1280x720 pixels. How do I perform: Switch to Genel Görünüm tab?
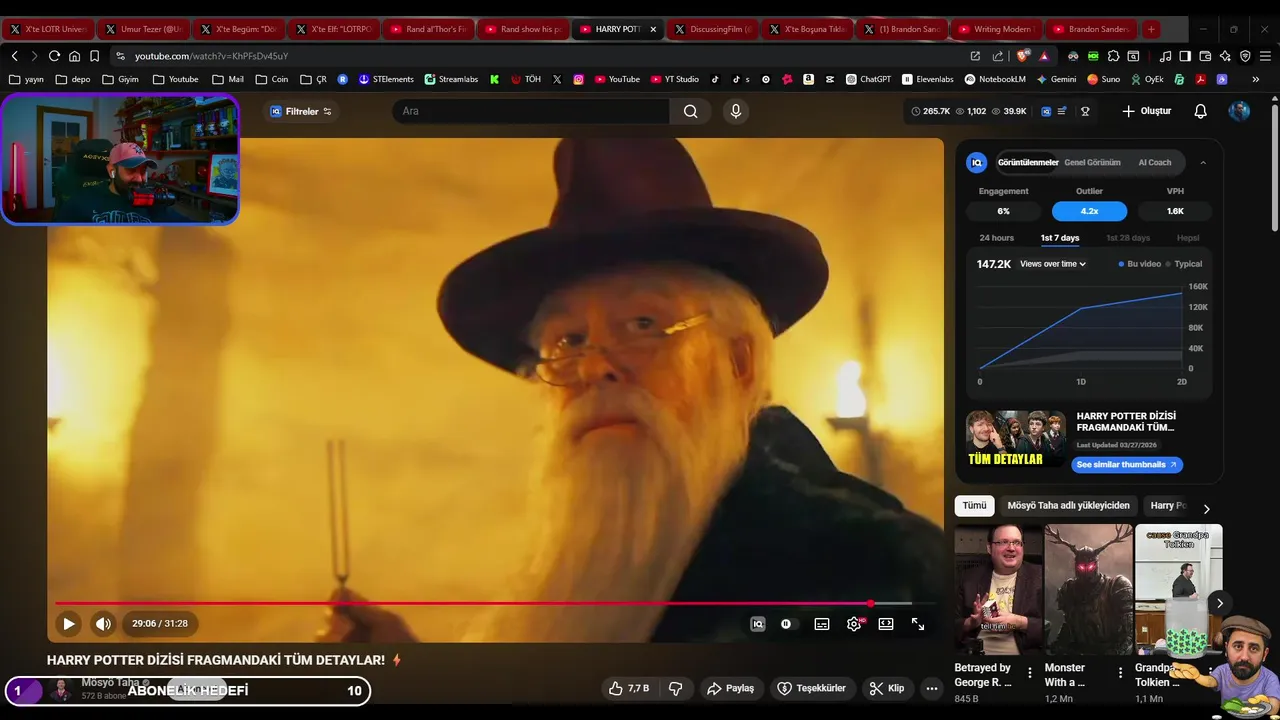(1092, 162)
